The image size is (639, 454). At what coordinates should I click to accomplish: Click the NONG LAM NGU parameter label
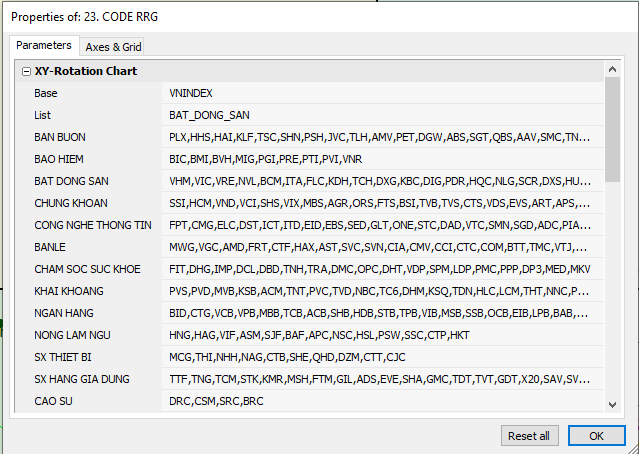tap(72, 335)
